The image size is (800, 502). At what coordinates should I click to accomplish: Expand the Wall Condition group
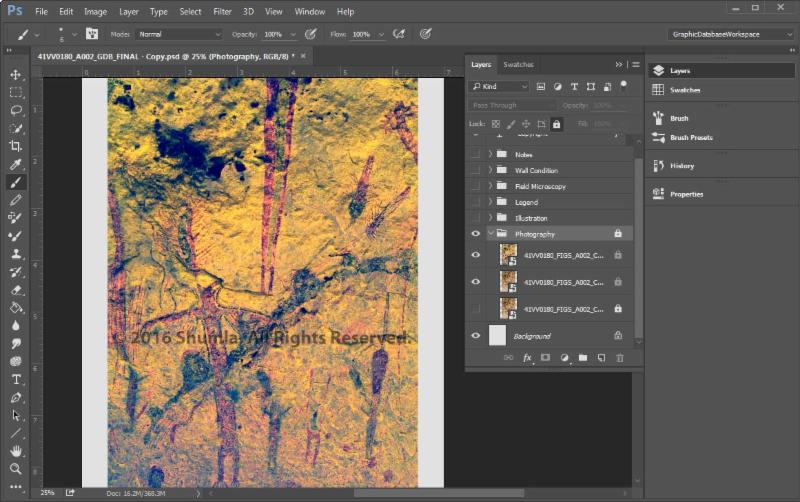[490, 170]
